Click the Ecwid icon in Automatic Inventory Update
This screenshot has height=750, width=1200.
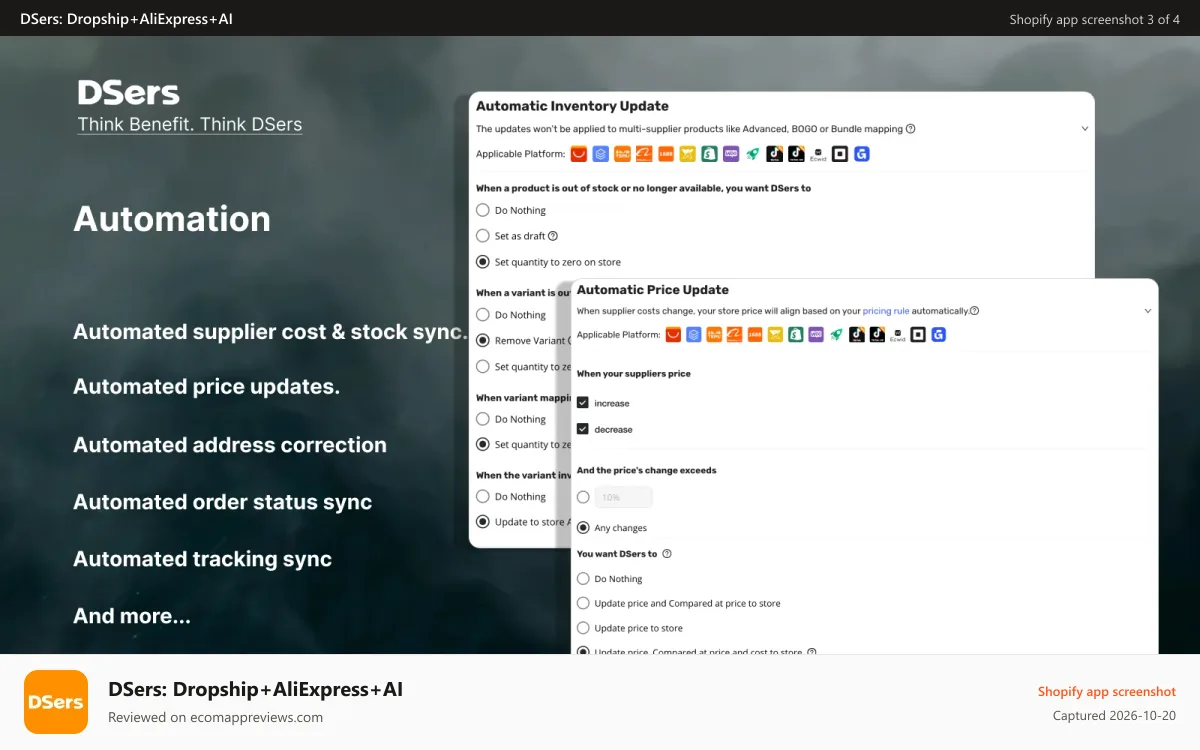click(x=818, y=154)
